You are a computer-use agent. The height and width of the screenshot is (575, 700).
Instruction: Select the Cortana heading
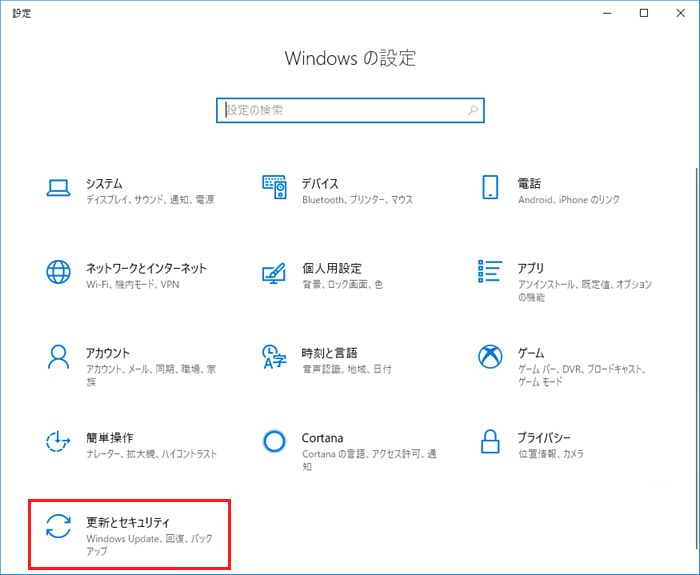click(322, 438)
